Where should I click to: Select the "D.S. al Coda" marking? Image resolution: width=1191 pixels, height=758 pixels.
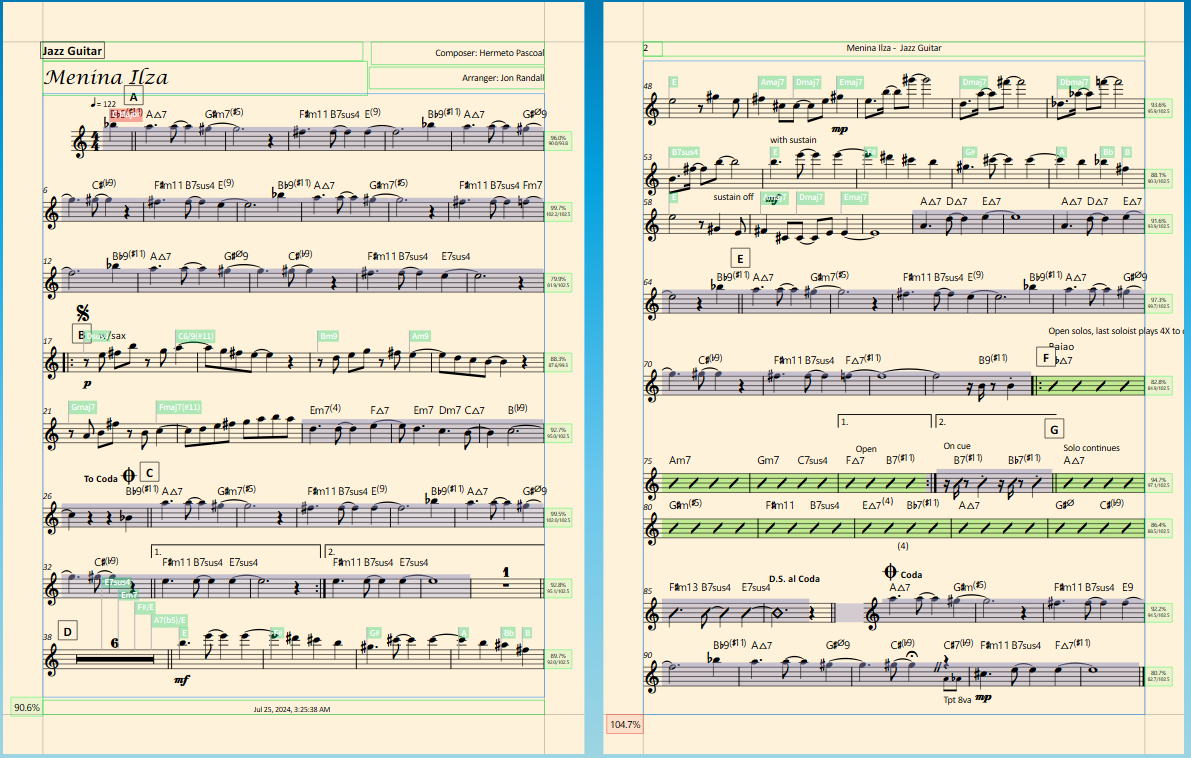coord(794,579)
